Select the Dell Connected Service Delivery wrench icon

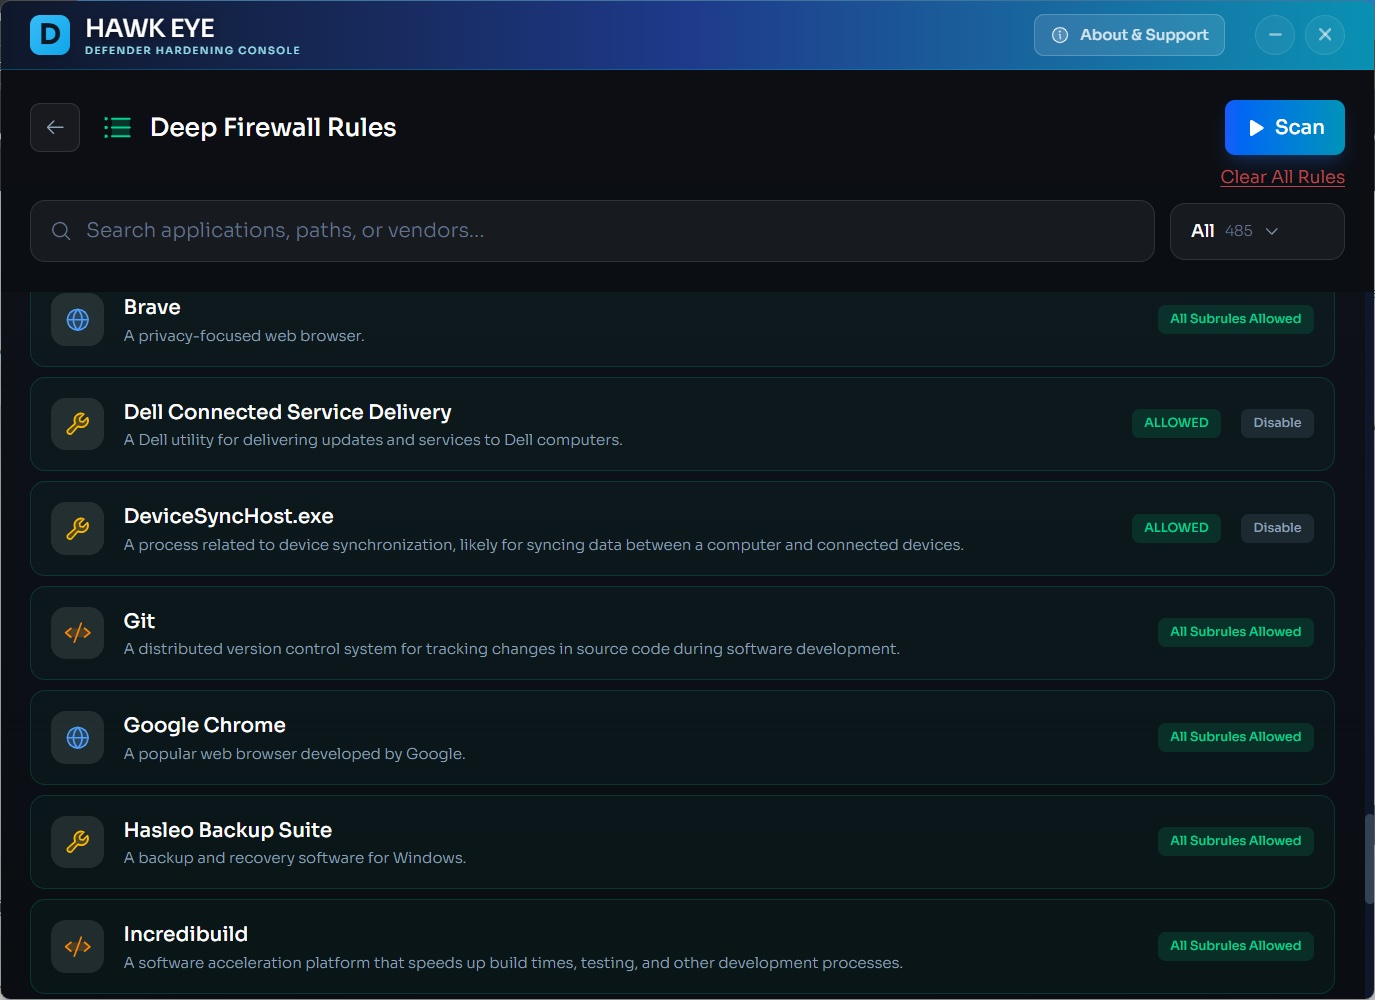pyautogui.click(x=77, y=423)
